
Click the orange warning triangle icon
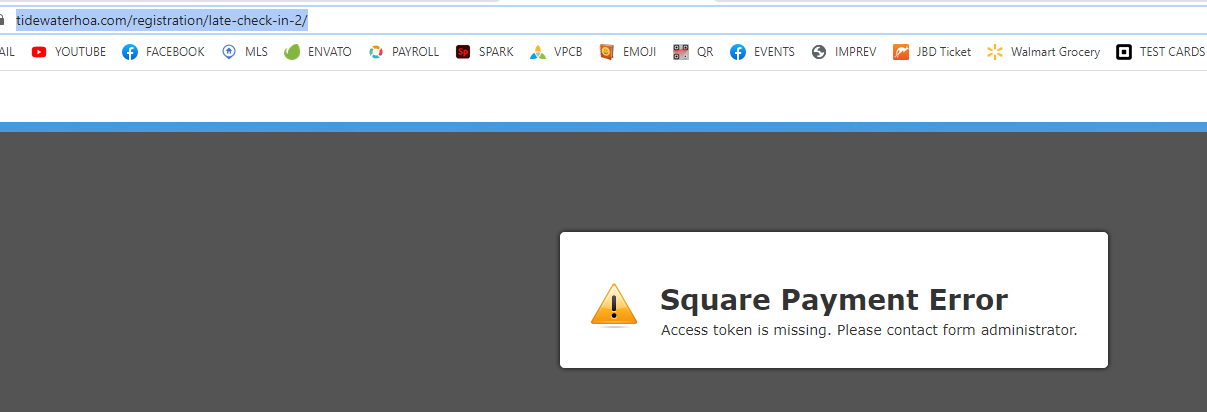[613, 305]
